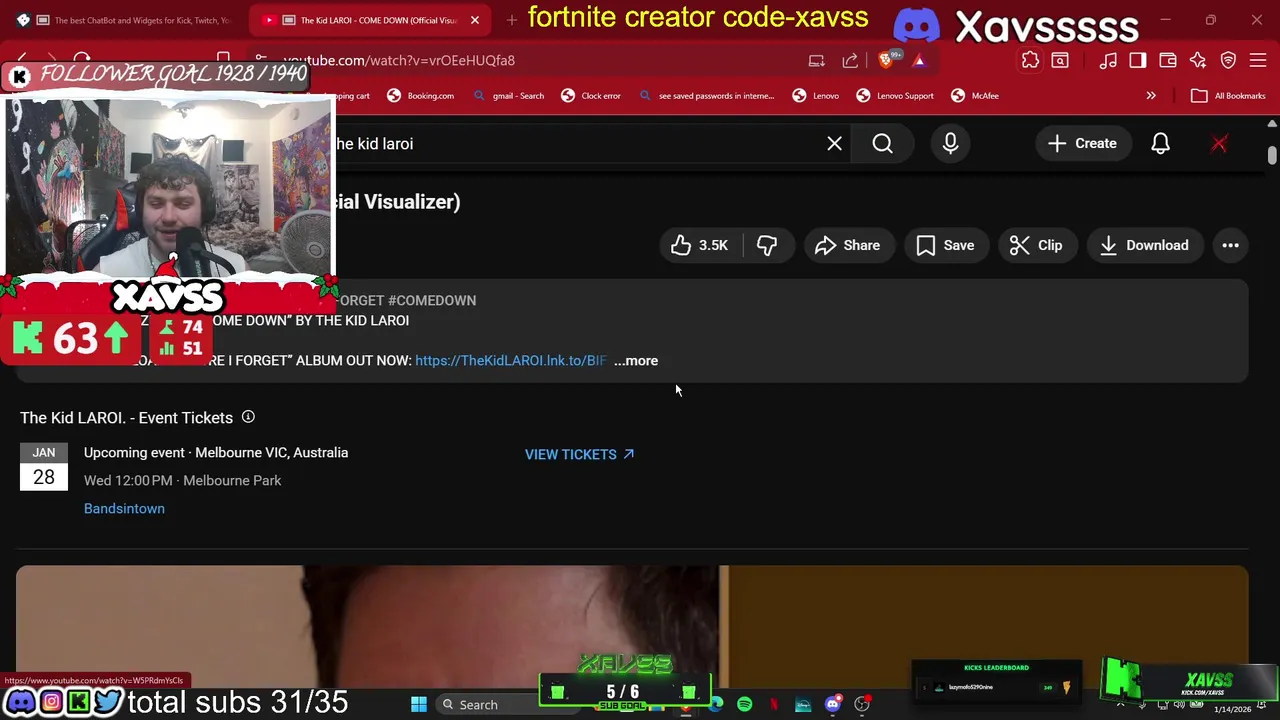Open more actions three-dot menu
This screenshot has width=1280, height=720.
tap(1231, 245)
